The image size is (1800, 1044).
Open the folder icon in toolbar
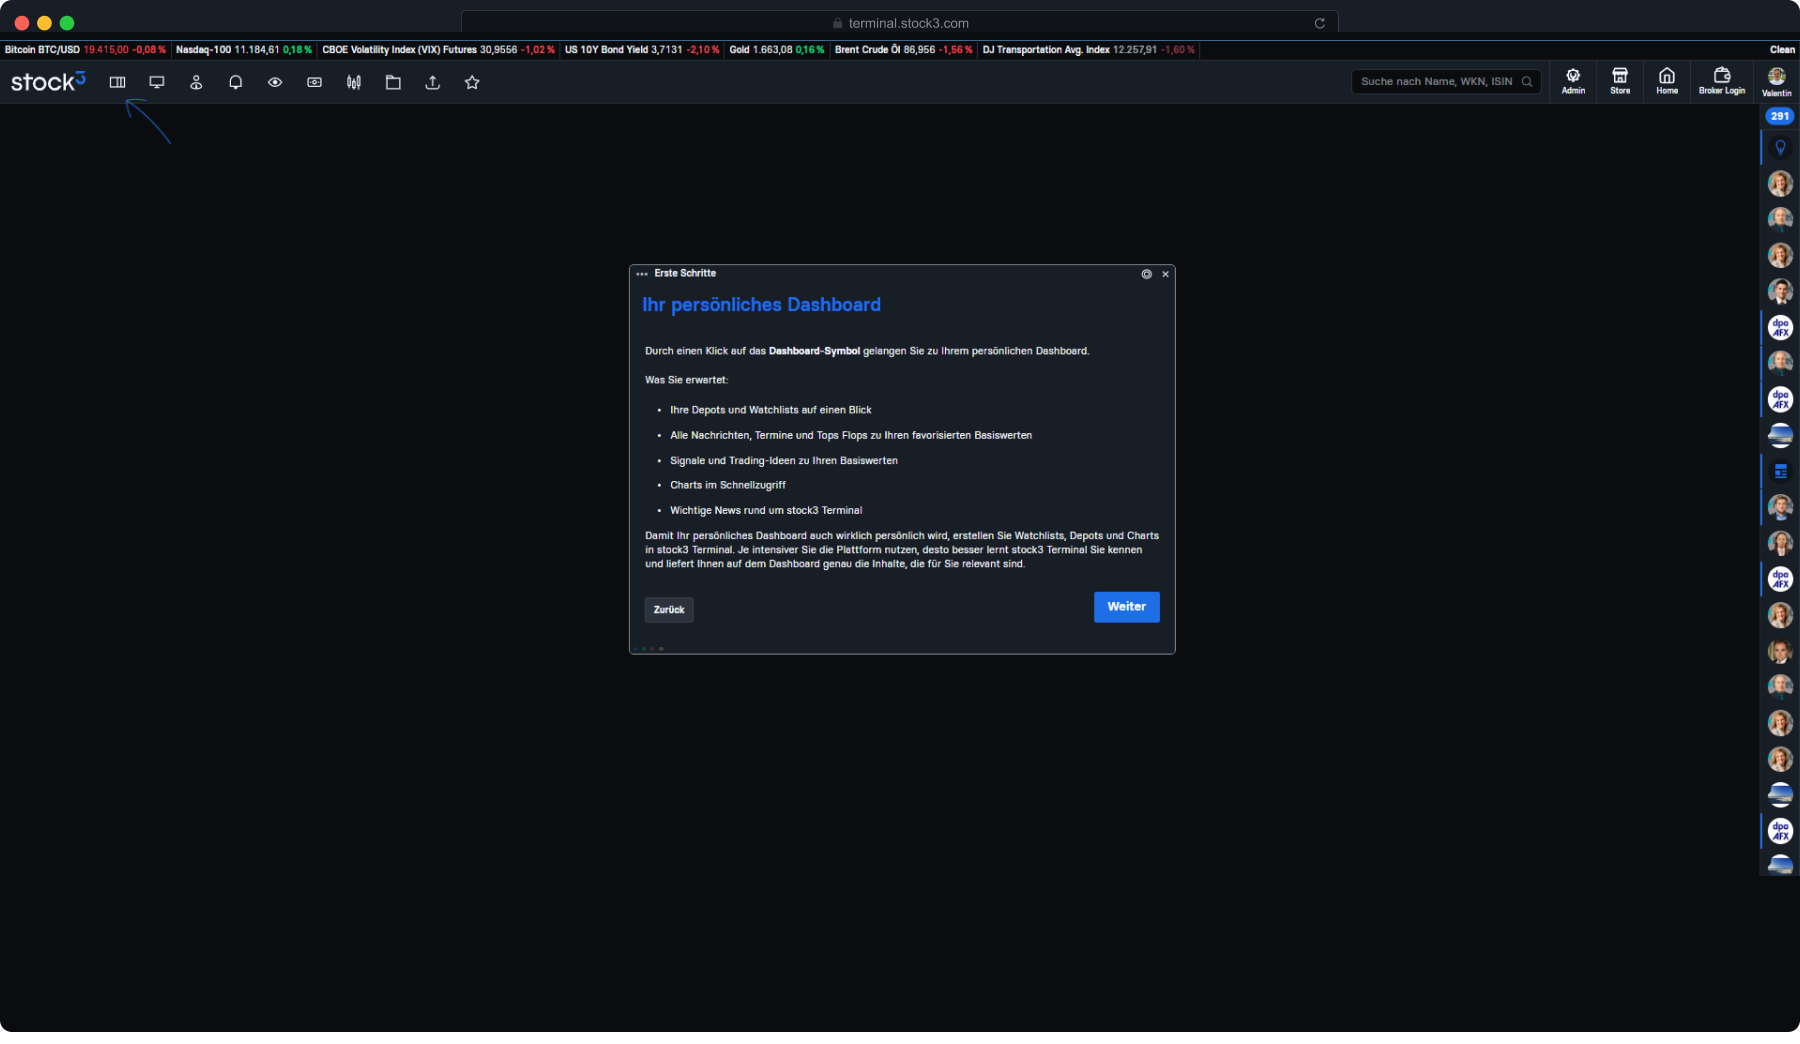pos(393,82)
